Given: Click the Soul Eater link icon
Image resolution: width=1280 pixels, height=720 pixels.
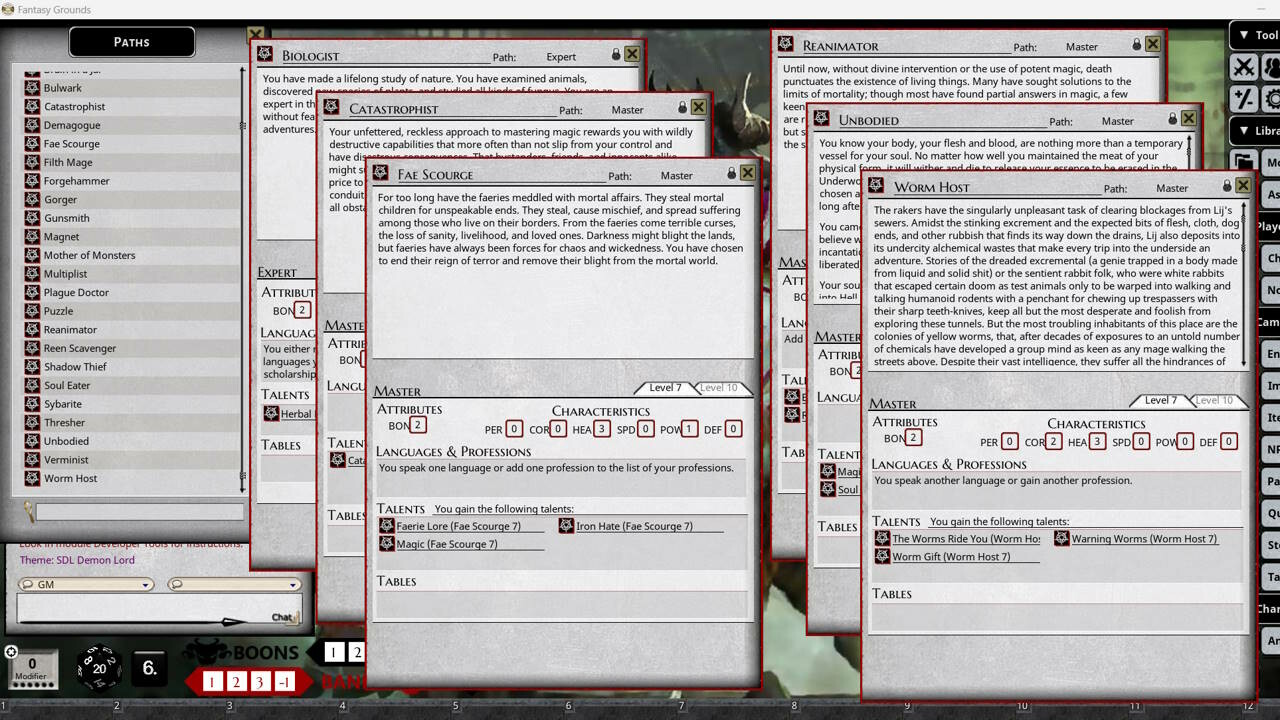Looking at the screenshot, I should pos(32,385).
